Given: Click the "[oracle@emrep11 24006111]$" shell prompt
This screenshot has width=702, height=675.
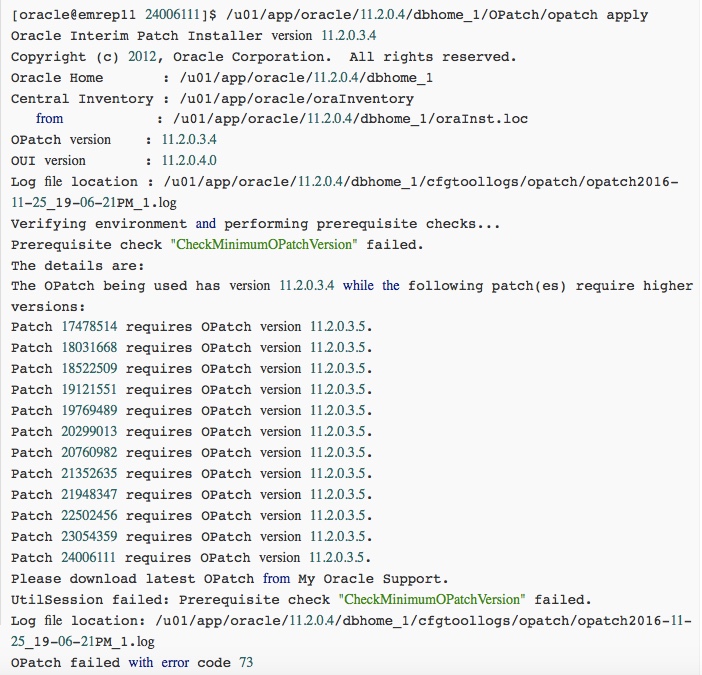Looking at the screenshot, I should [127, 15].
